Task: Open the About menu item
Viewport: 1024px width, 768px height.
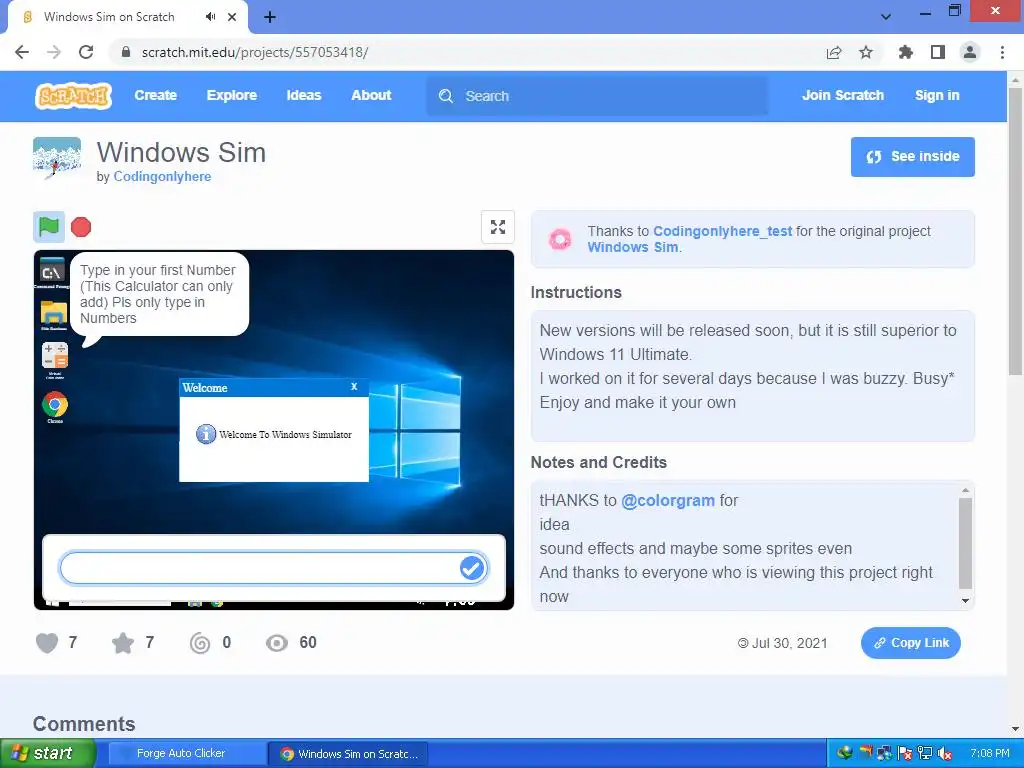Action: pos(371,95)
